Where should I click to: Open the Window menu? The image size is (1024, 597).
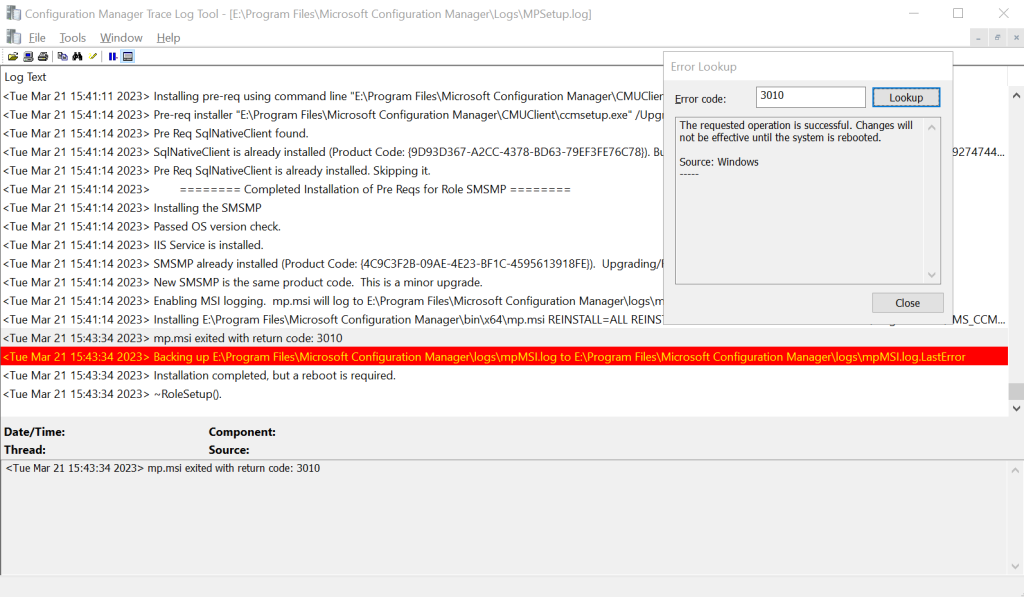121,38
